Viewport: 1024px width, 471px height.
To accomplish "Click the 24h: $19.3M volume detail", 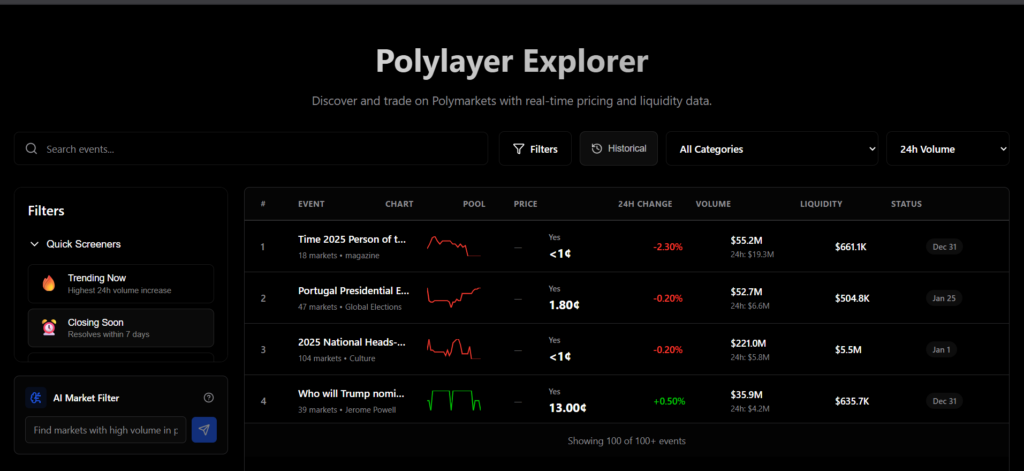I will 752,254.
